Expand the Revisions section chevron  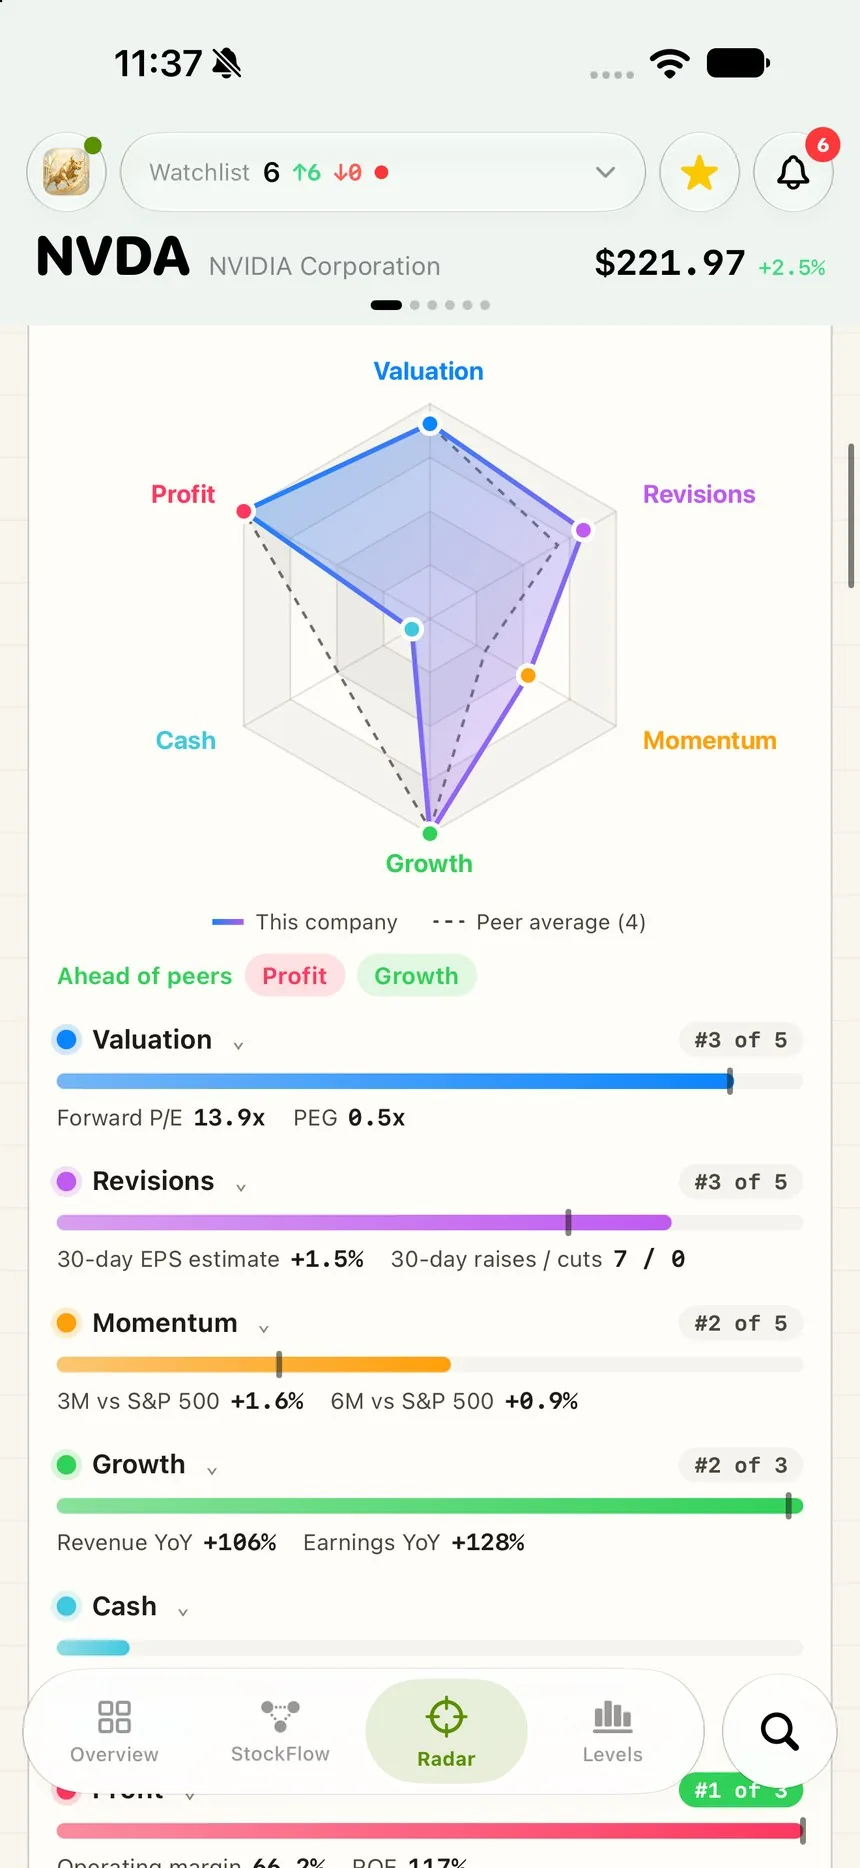coord(241,1187)
